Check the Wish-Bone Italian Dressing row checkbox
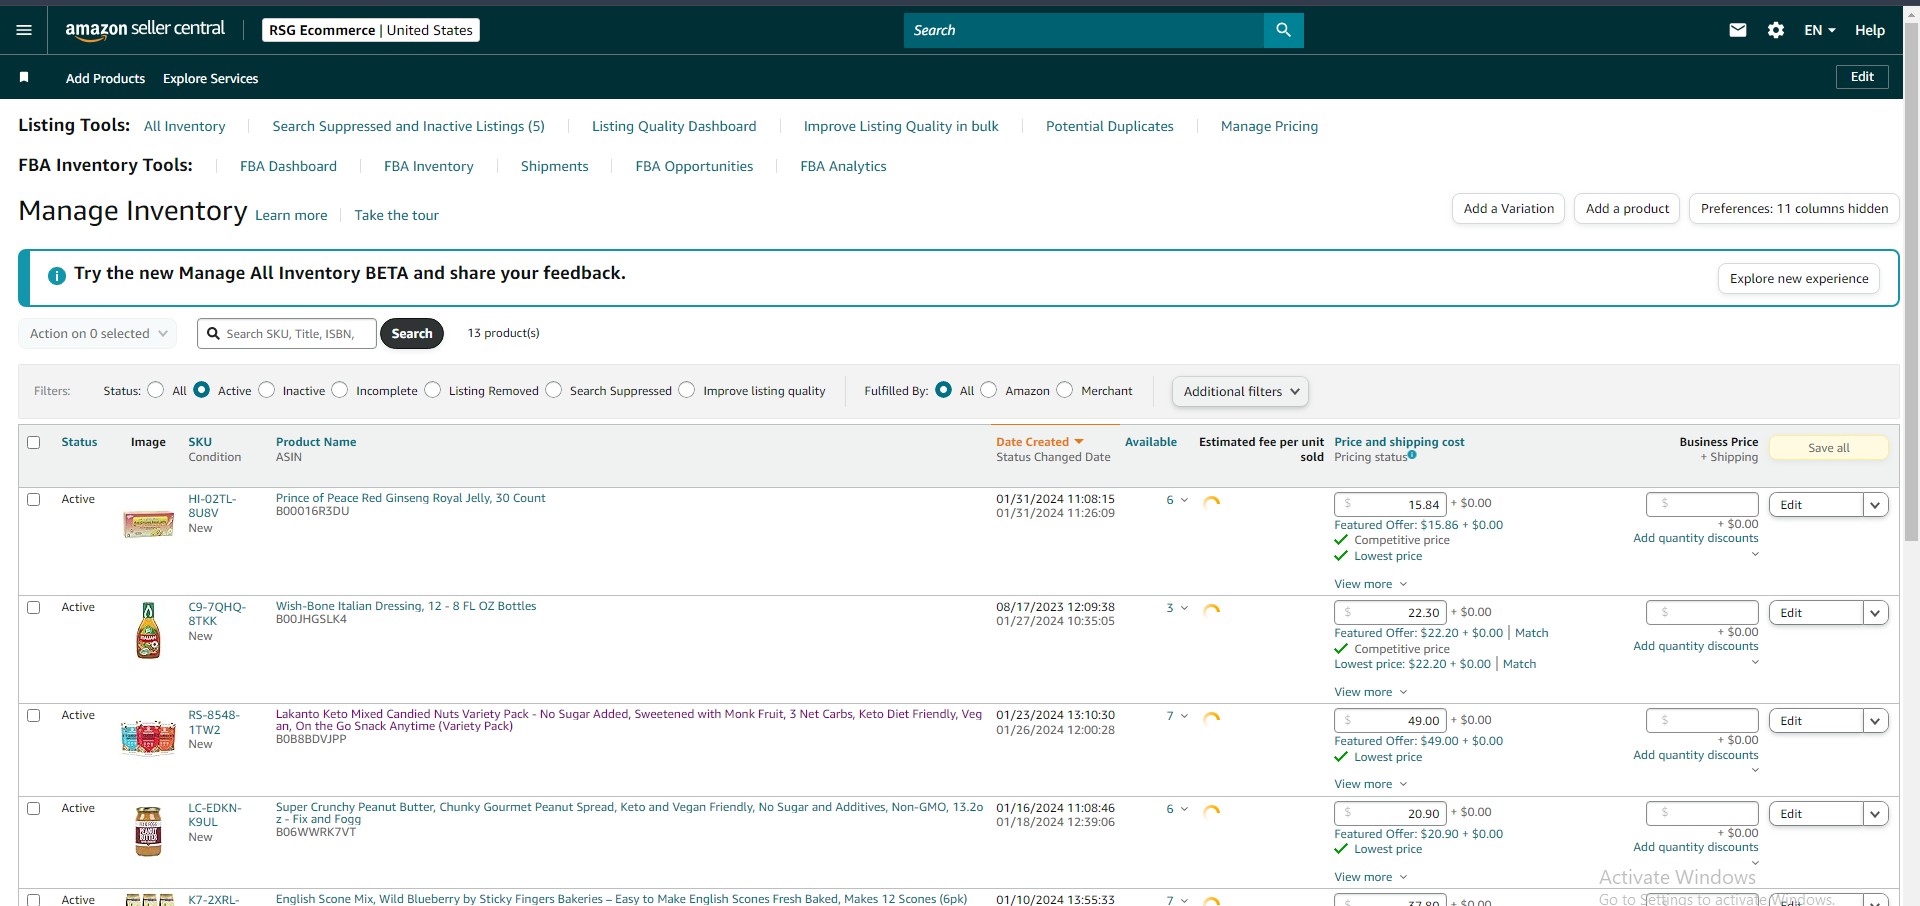 [34, 607]
